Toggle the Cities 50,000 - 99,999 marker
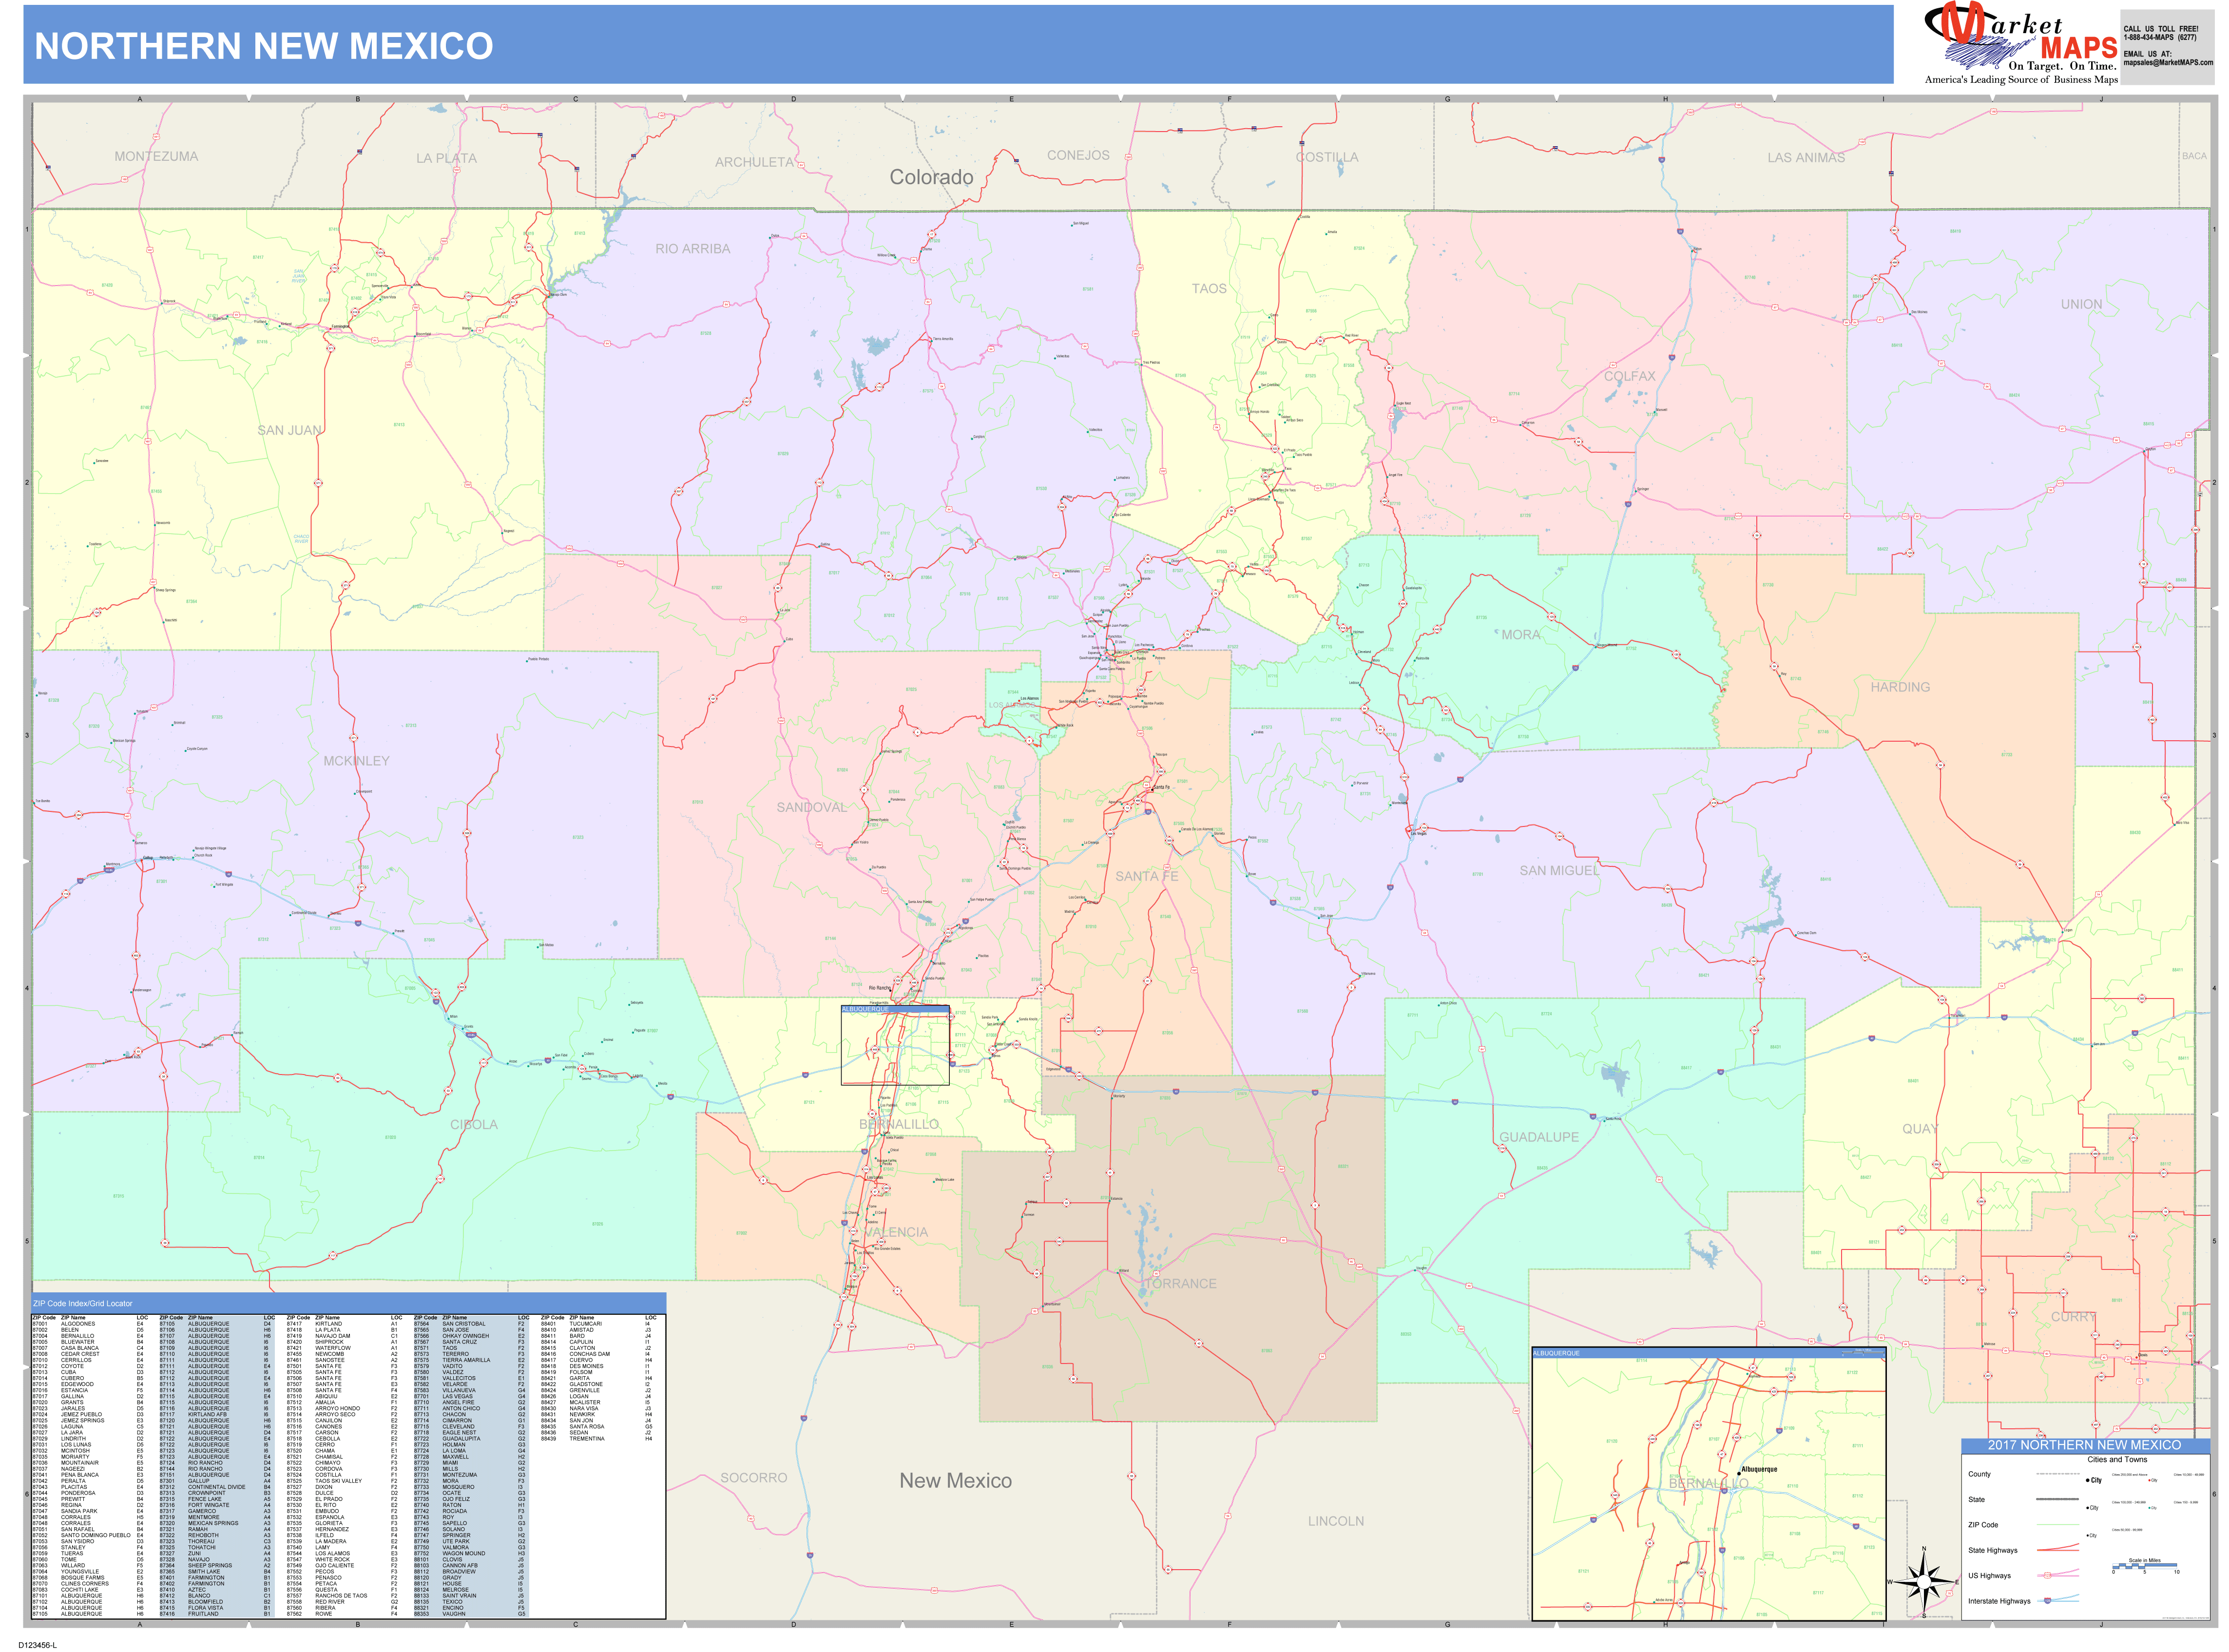2229x1652 pixels. coord(2087,1536)
